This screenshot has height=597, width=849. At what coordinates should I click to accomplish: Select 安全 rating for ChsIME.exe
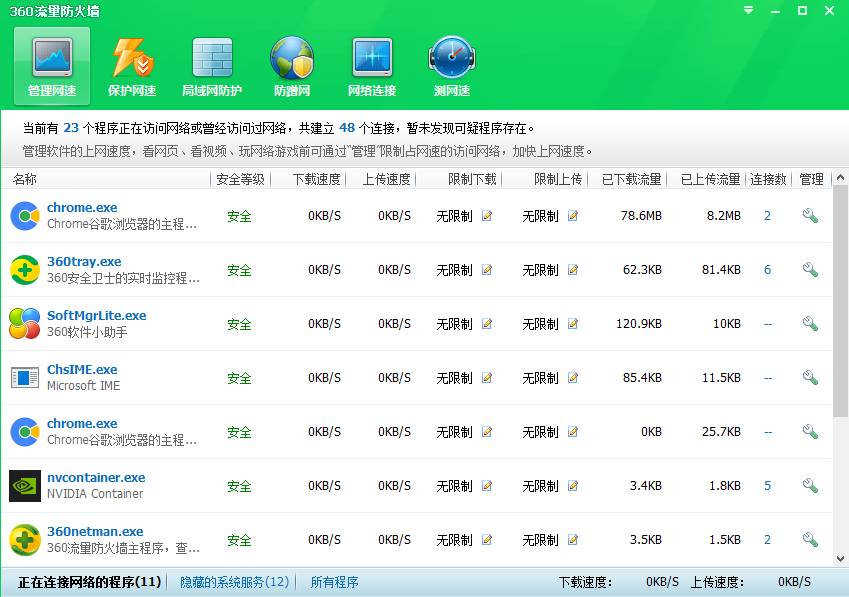[239, 378]
